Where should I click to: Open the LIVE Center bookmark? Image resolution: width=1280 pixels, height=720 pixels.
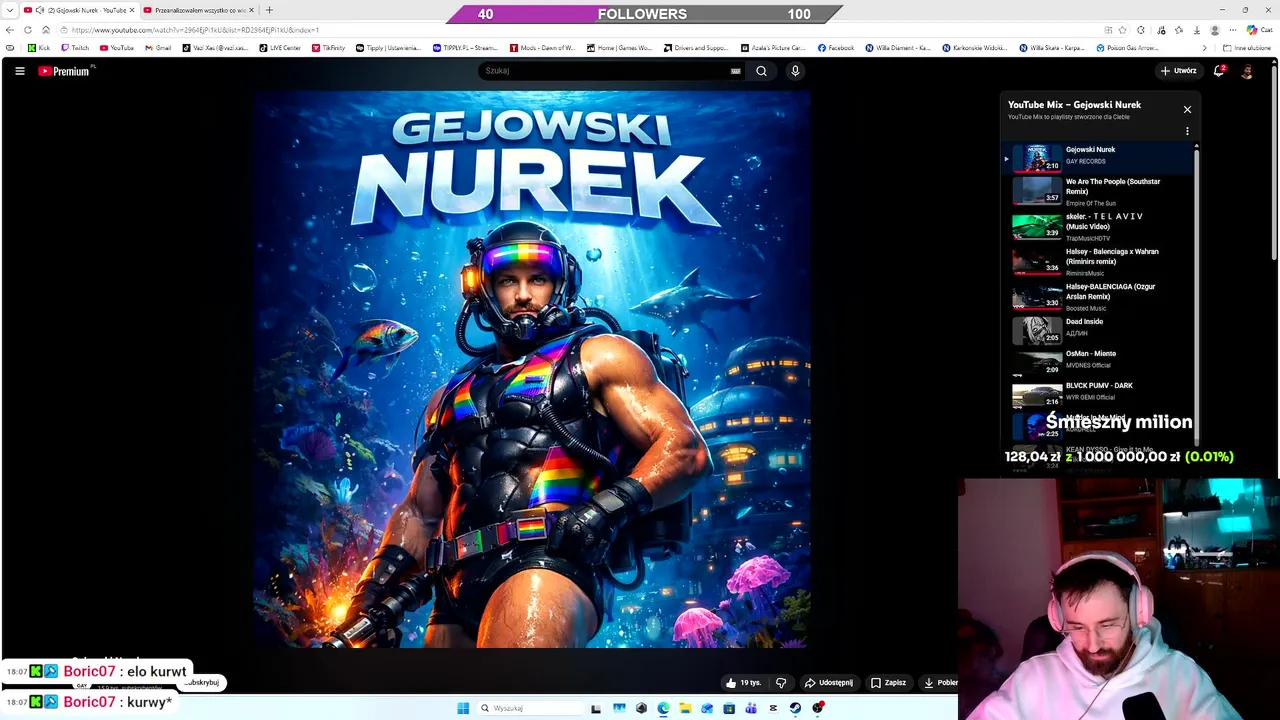pyautogui.click(x=280, y=48)
